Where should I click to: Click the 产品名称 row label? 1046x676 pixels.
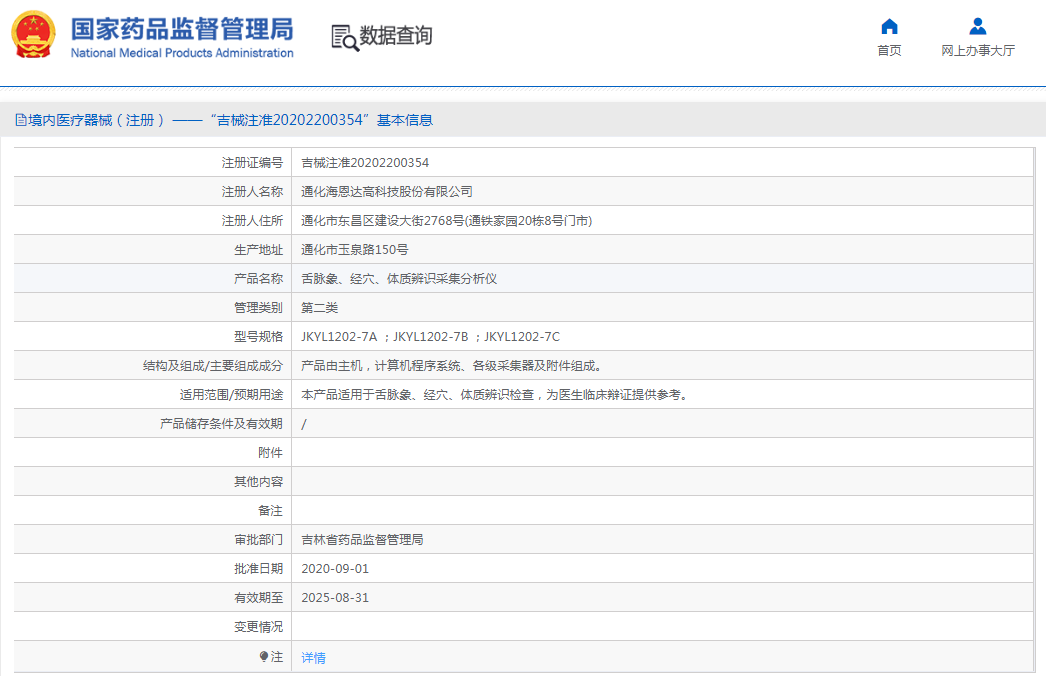[x=258, y=279]
